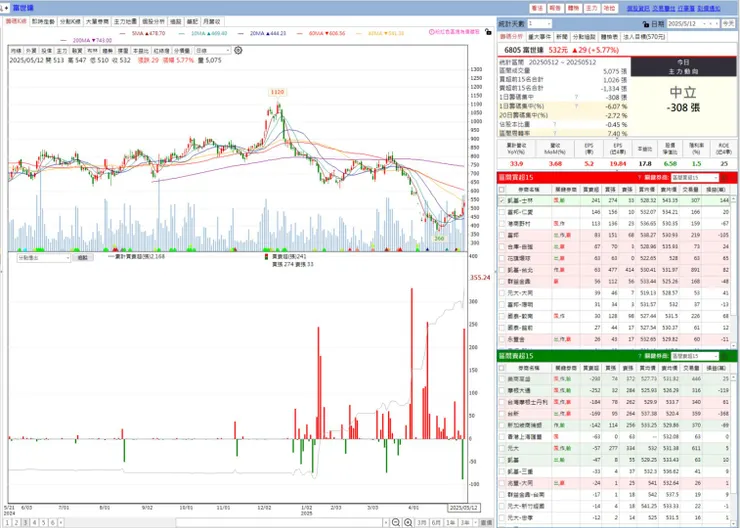Open the 新聞 tab in right panel
The height and width of the screenshot is (528, 740).
(562, 37)
